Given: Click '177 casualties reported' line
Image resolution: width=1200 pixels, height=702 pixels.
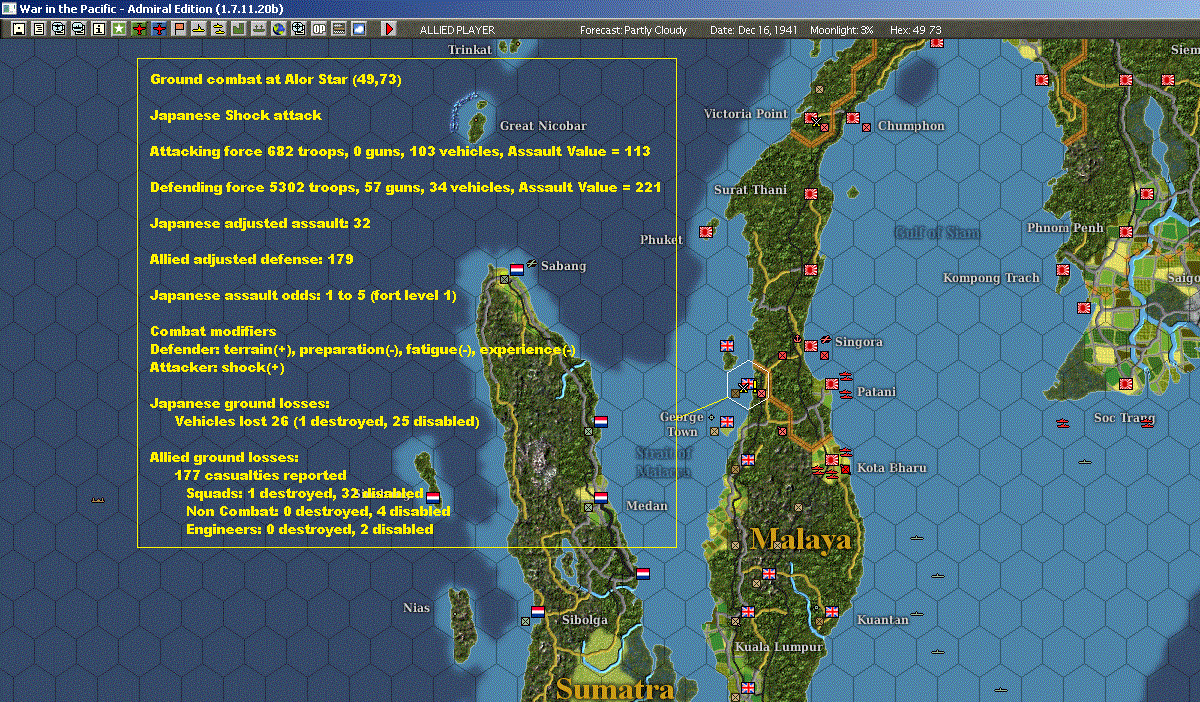Looking at the screenshot, I should pyautogui.click(x=260, y=475).
